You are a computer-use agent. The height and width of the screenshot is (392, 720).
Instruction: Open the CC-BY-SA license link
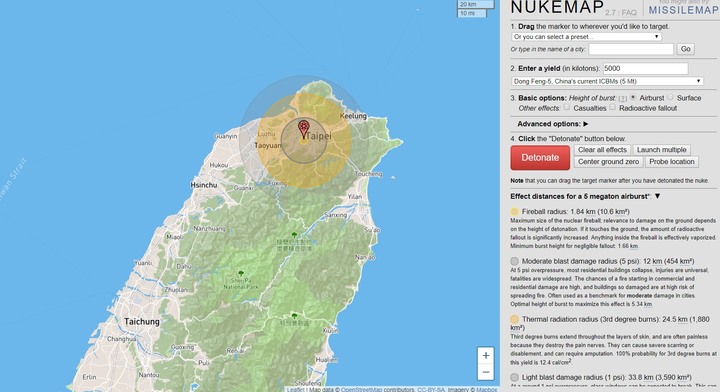(x=431, y=389)
